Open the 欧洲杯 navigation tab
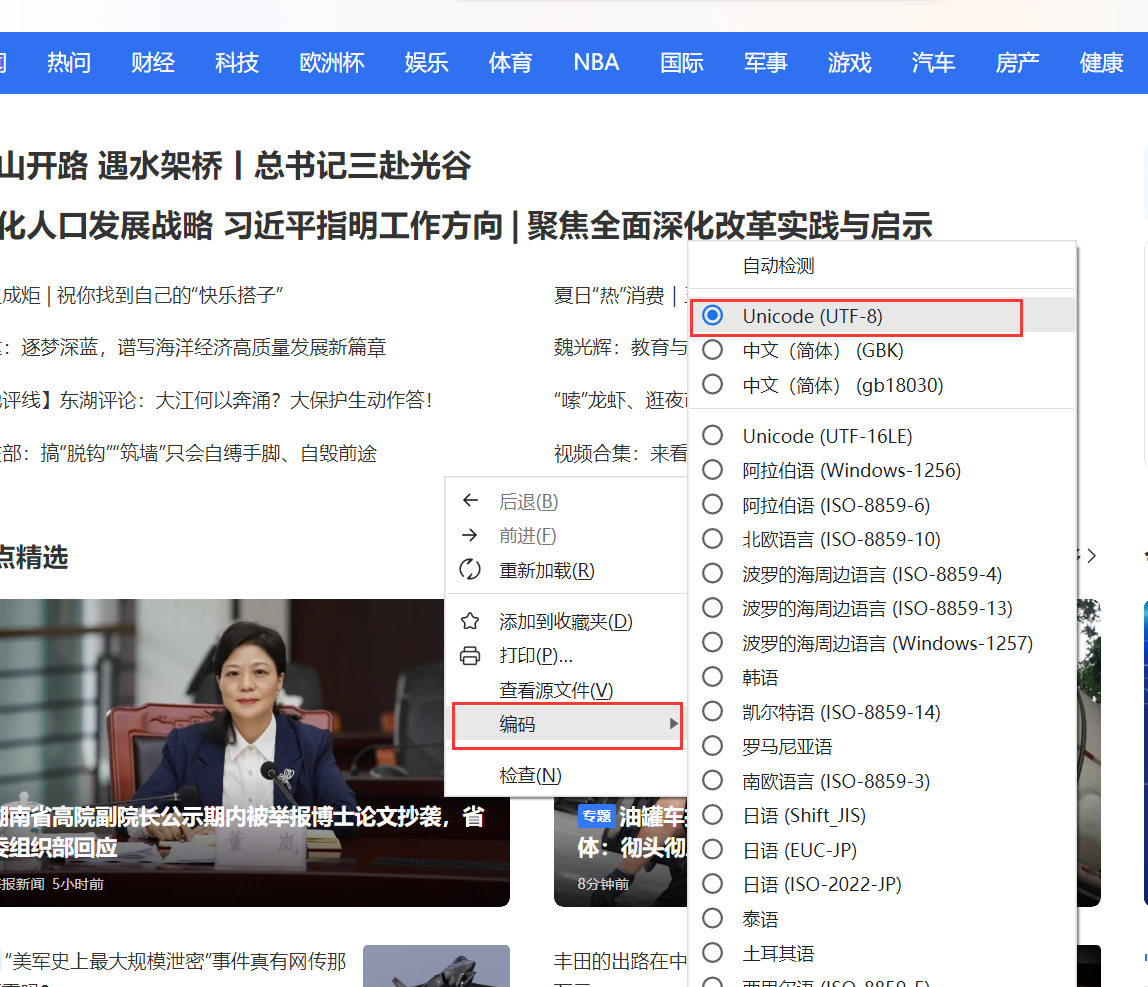1148x987 pixels. pos(331,62)
